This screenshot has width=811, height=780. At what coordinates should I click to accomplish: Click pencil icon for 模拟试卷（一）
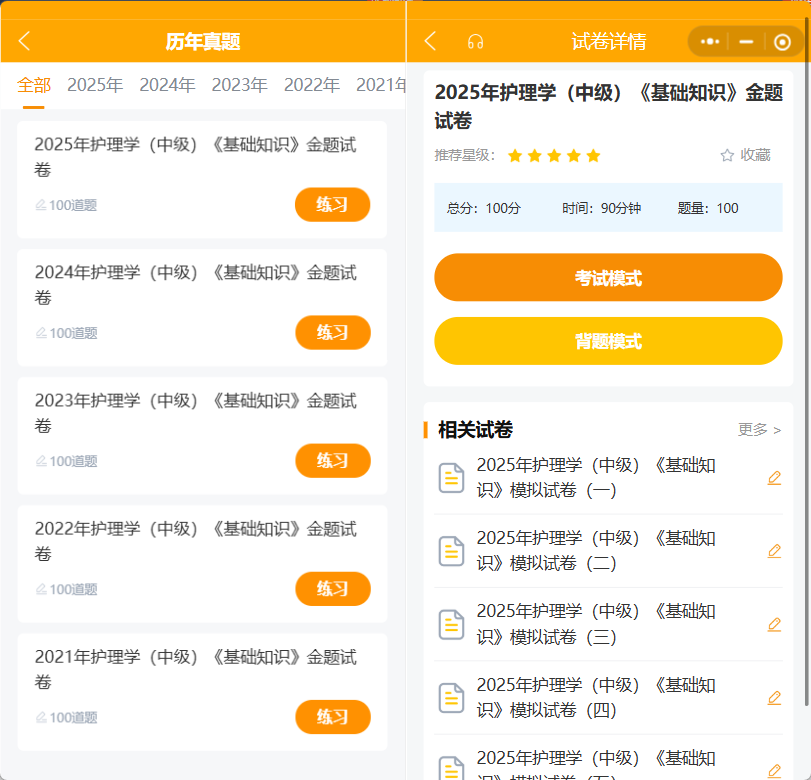(774, 477)
